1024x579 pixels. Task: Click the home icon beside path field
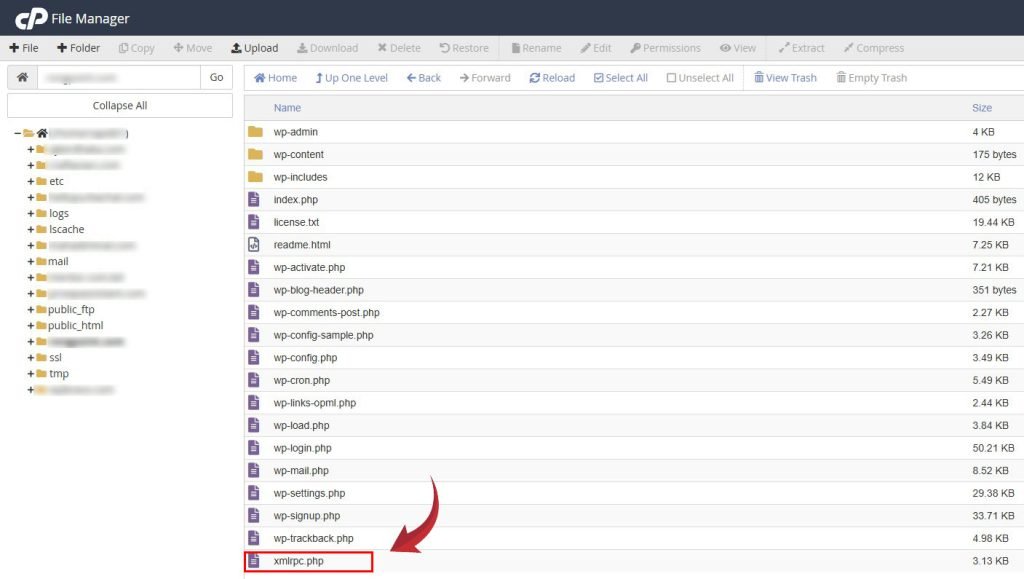(x=22, y=78)
